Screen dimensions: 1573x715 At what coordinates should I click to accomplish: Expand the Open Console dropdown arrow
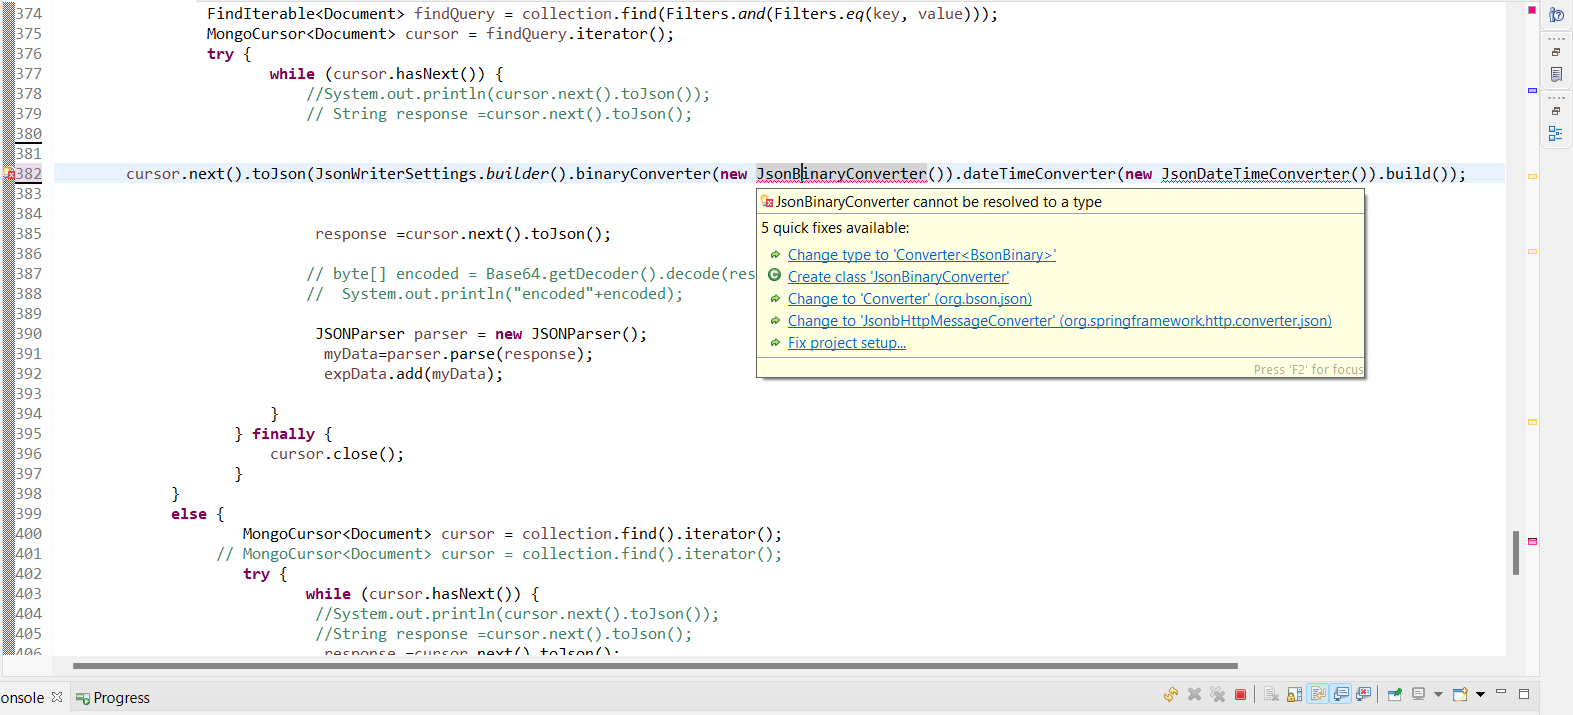coord(1480,694)
